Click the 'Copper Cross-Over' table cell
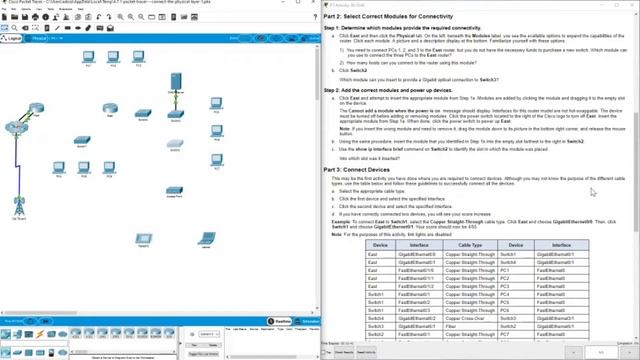The width and height of the screenshot is (640, 360). click(x=470, y=318)
